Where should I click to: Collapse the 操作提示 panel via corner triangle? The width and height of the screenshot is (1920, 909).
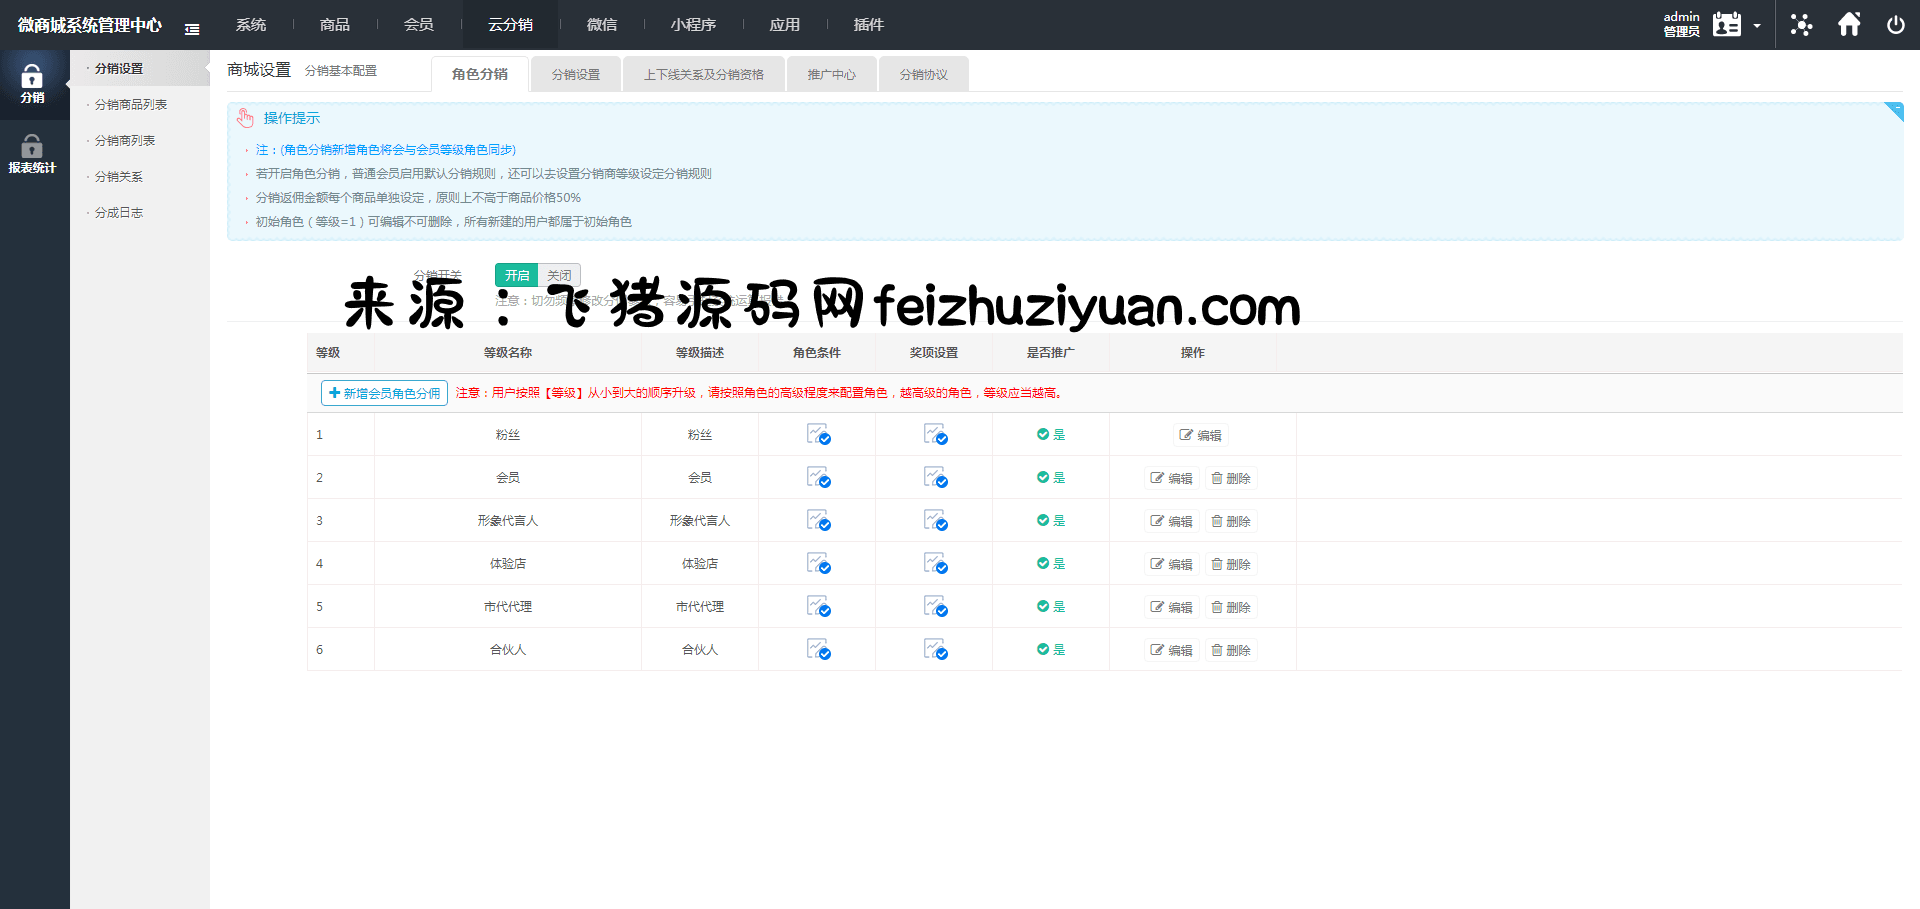(1894, 110)
